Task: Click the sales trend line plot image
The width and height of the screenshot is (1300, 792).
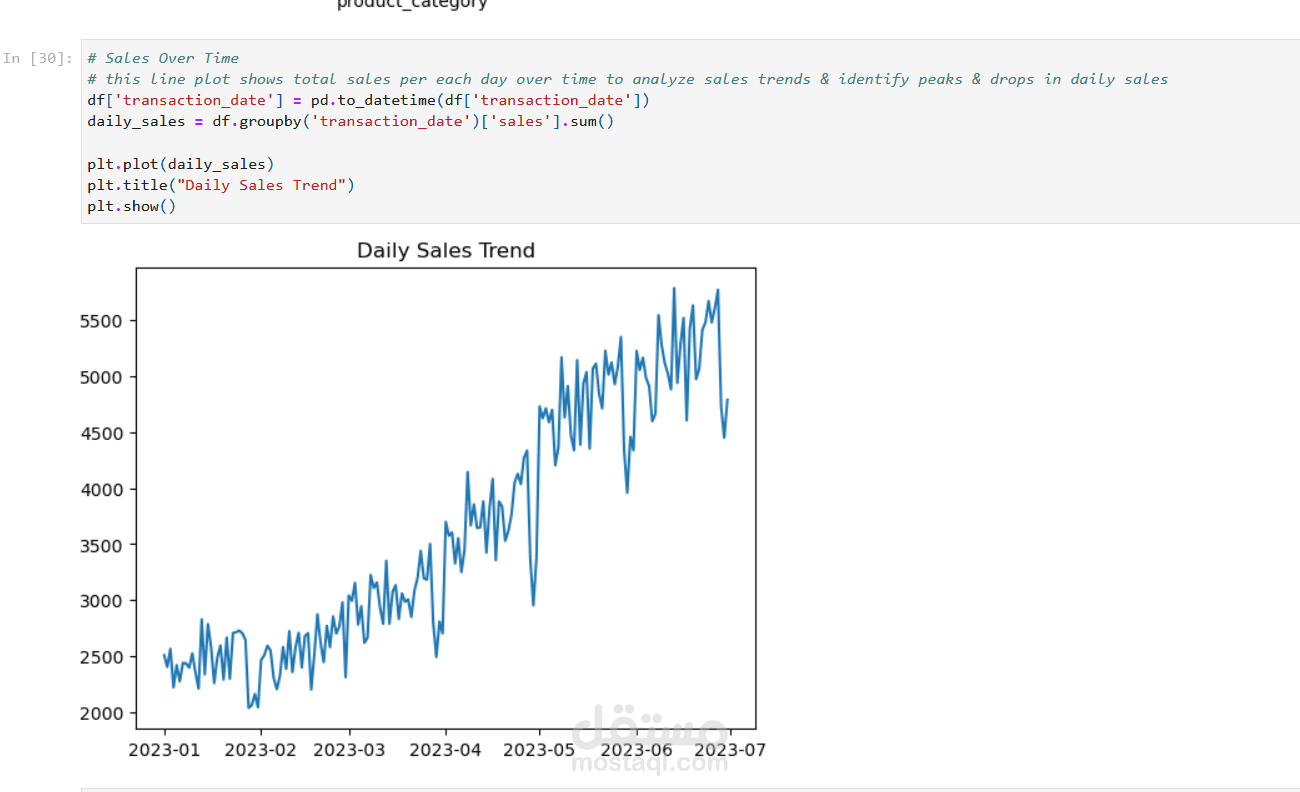Action: click(445, 500)
